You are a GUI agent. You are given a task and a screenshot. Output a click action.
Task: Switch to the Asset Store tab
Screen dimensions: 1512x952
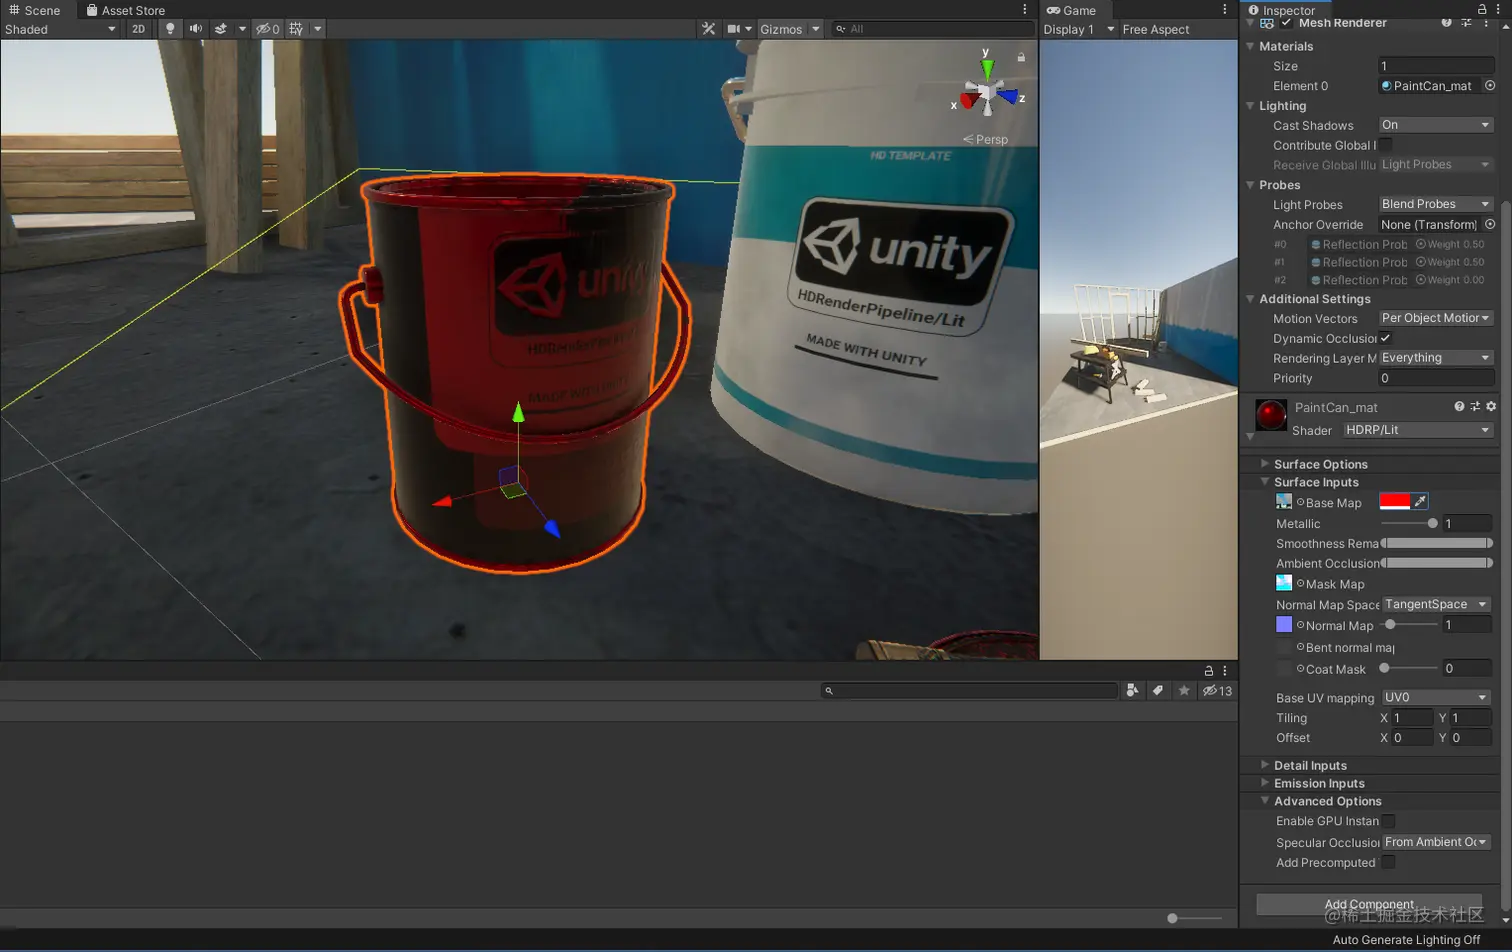[x=126, y=10]
